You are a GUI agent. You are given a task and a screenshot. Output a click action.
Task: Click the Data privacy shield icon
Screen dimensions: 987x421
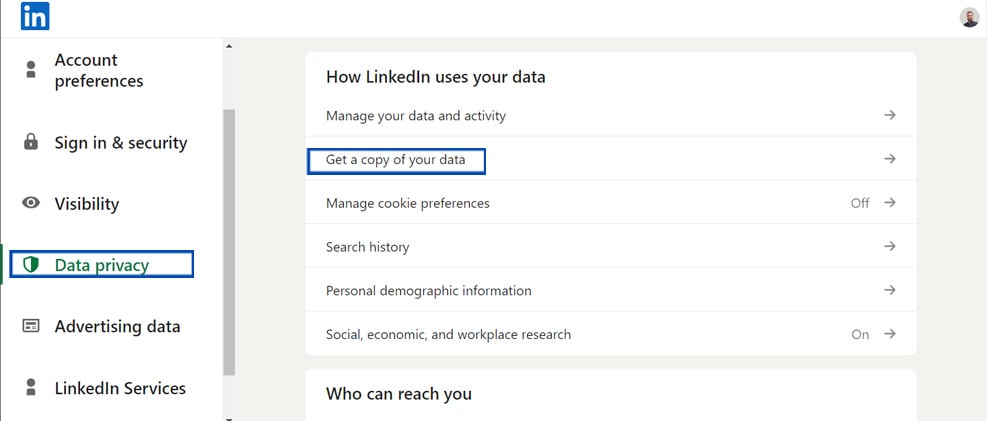pyautogui.click(x=31, y=265)
